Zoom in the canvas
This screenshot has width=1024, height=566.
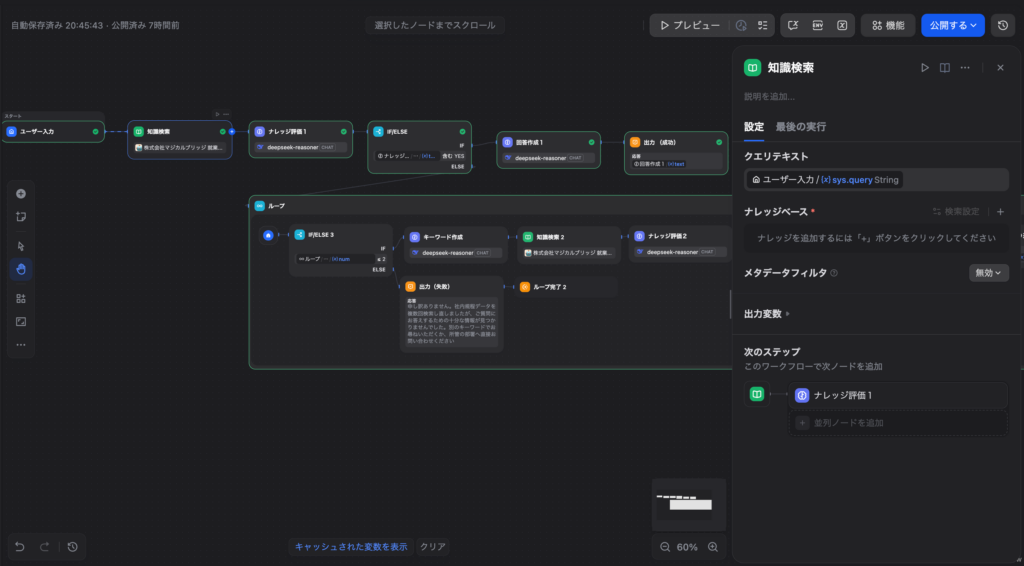click(x=713, y=547)
